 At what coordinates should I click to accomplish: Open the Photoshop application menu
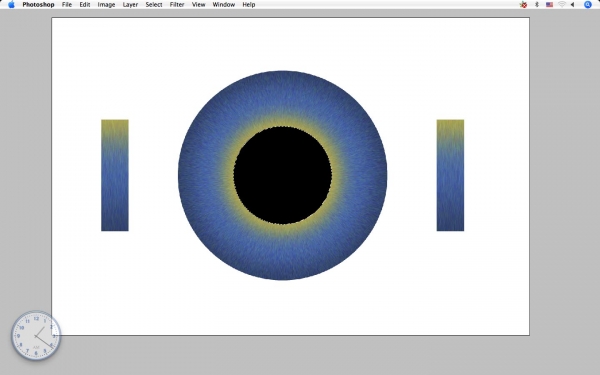(38, 5)
